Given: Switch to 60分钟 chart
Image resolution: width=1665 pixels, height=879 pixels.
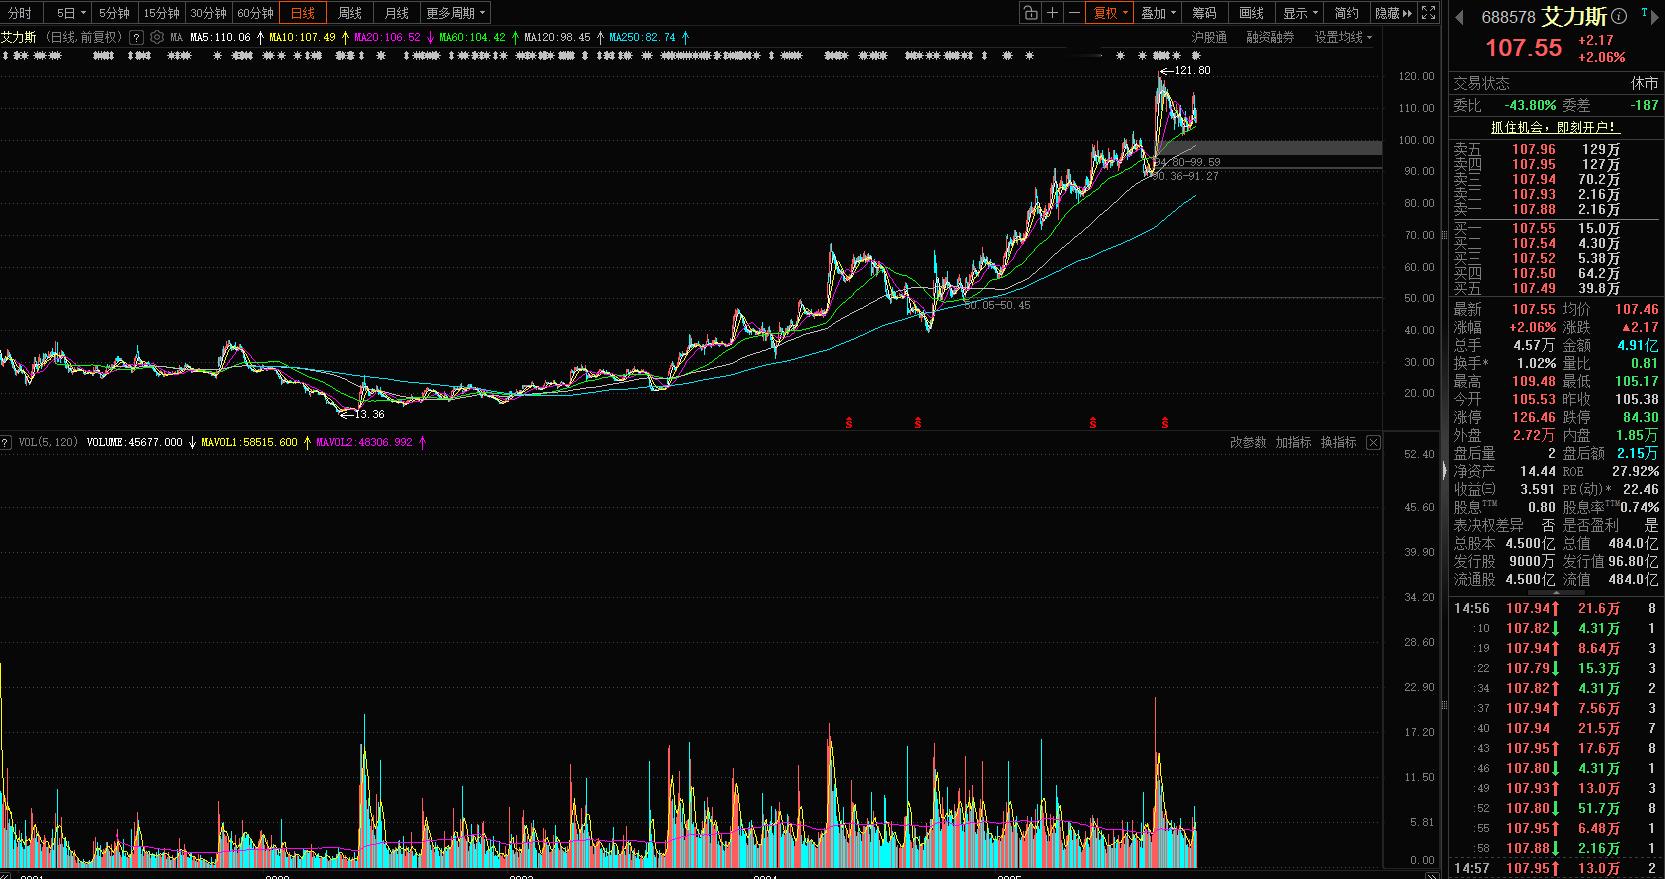Looking at the screenshot, I should (255, 13).
